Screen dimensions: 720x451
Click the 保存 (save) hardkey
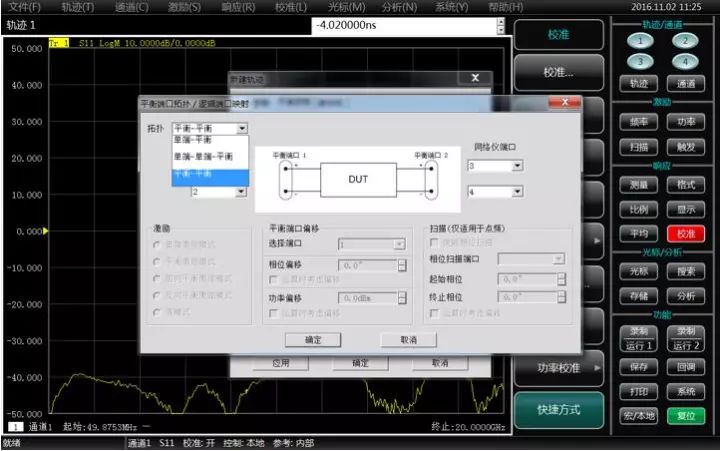[639, 367]
